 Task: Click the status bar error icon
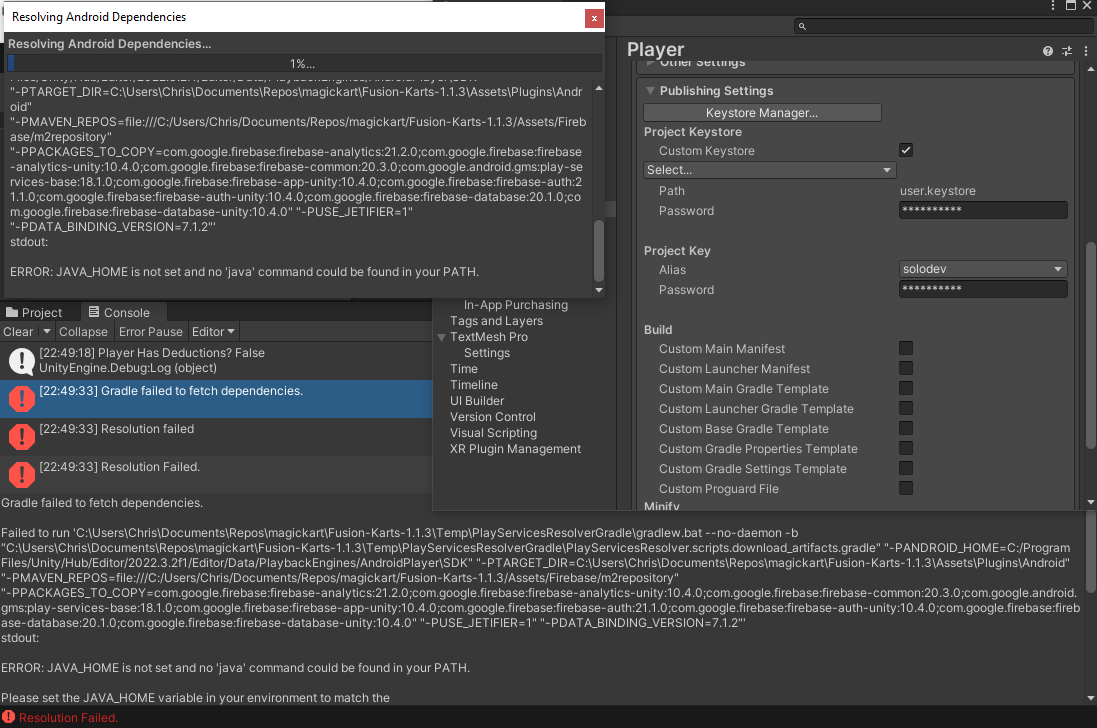pyautogui.click(x=8, y=717)
